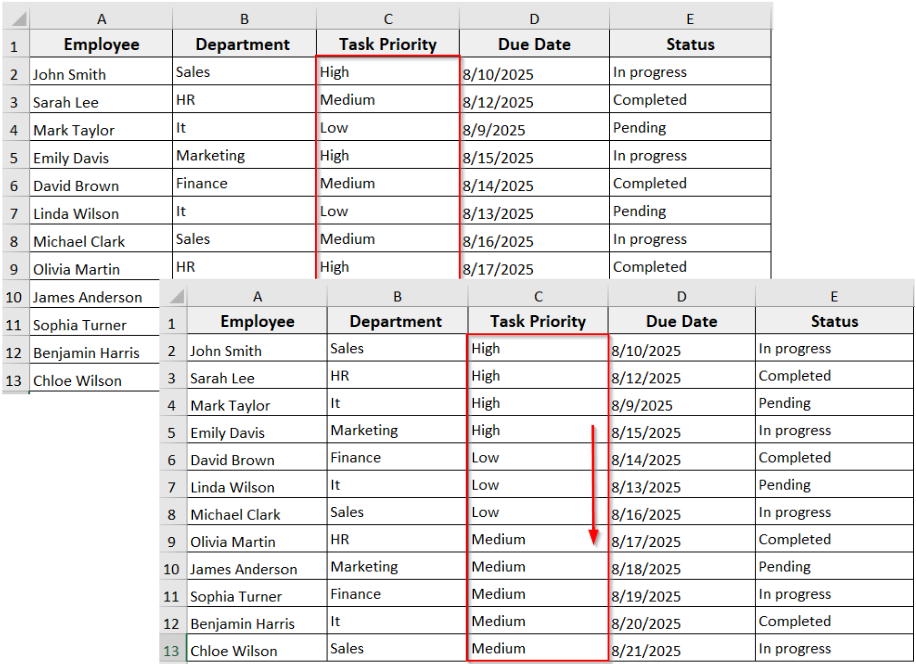The width and height of the screenshot is (916, 664).
Task: Select the 8/18/2025 due date cell
Action: 681,567
